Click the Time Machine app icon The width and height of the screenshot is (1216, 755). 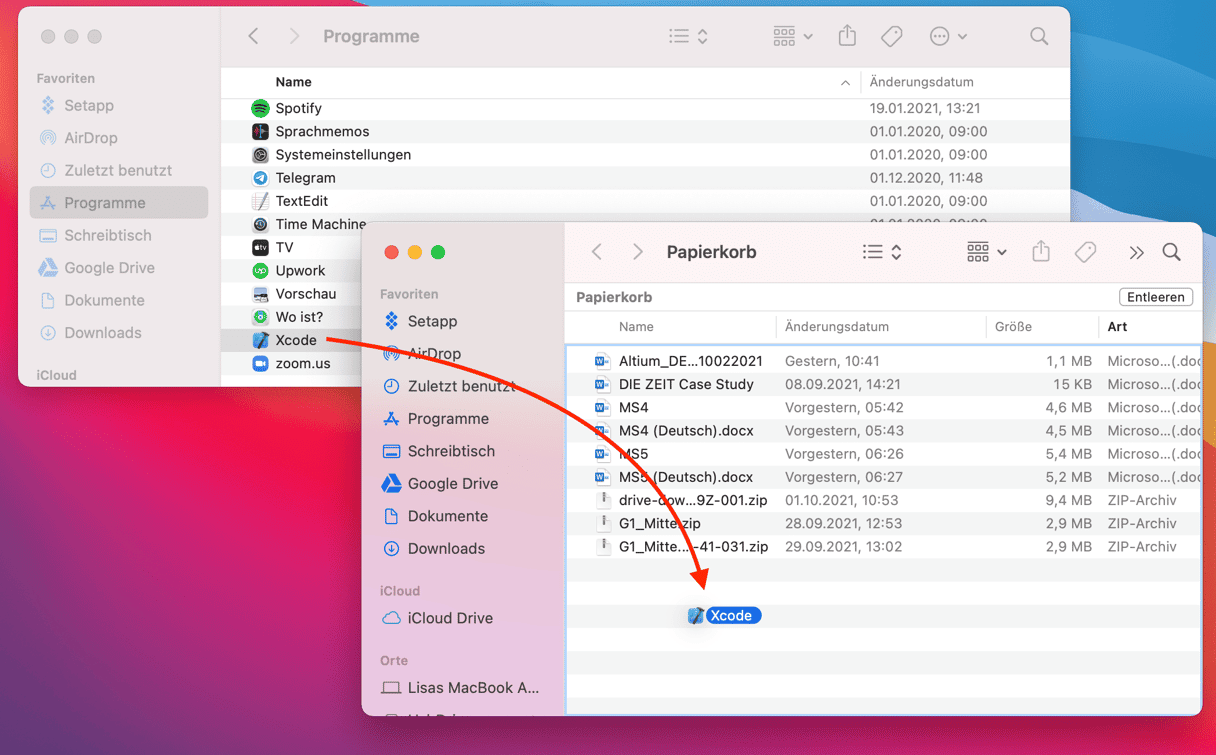pos(260,224)
